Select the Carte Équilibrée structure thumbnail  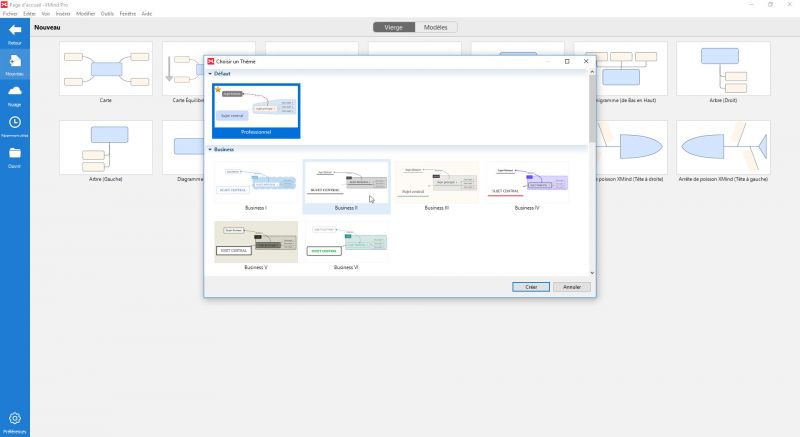(x=184, y=68)
